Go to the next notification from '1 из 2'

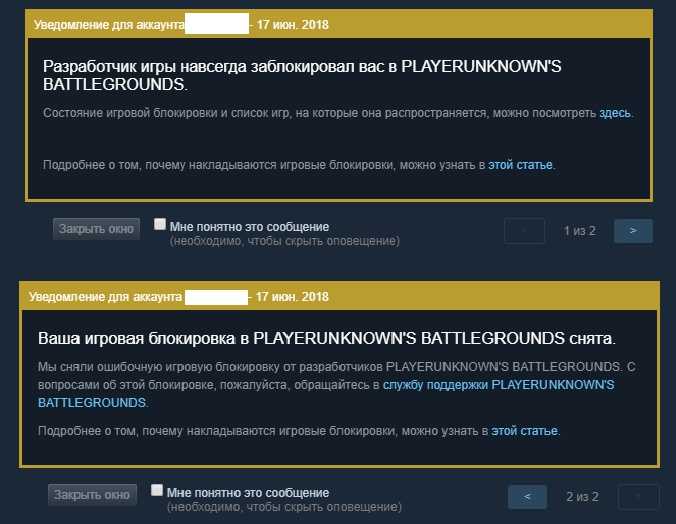(633, 231)
